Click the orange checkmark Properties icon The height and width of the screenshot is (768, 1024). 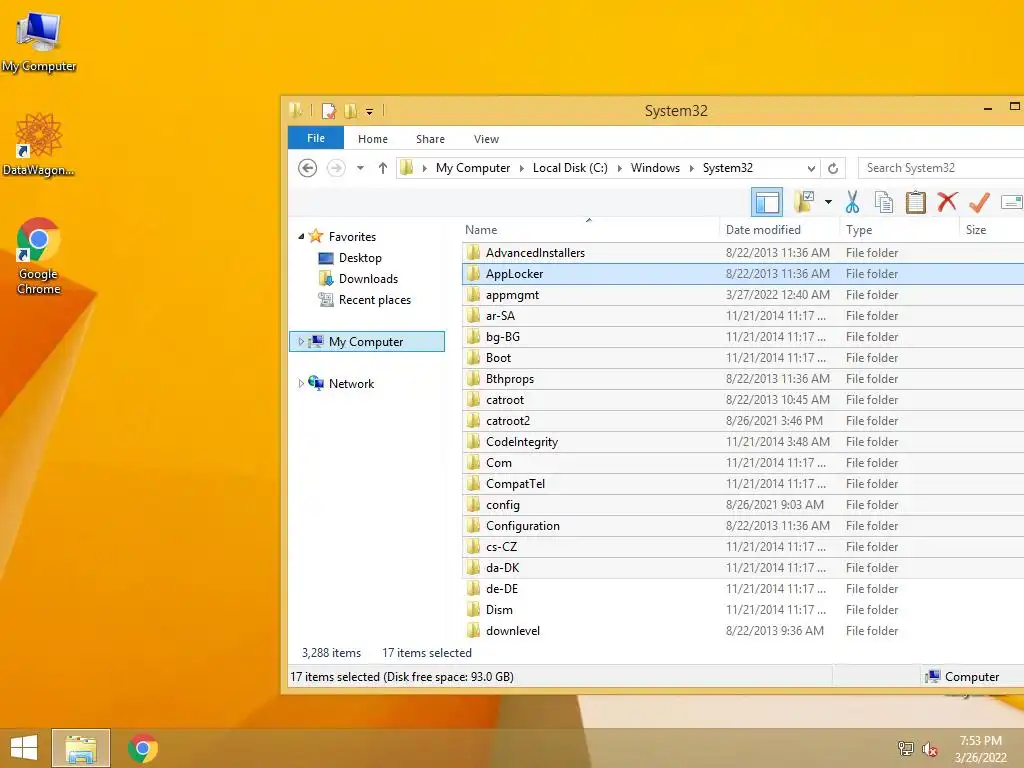(x=979, y=202)
